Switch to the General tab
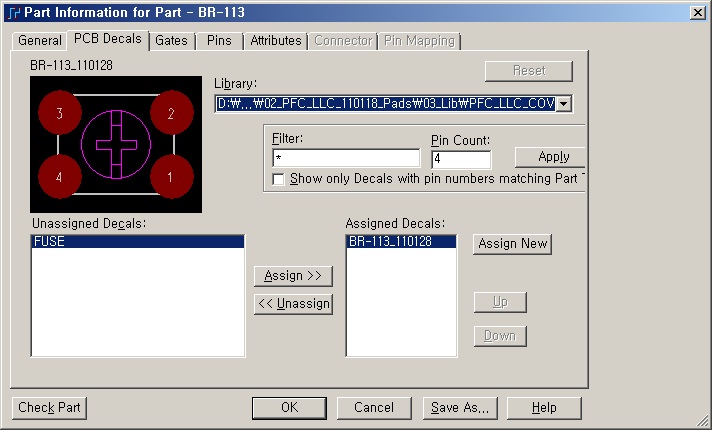712x430 pixels. (x=40, y=41)
